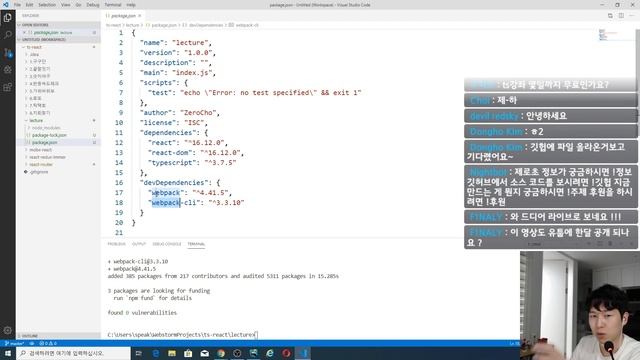The height and width of the screenshot is (360, 640).
Task: Open the Explorer view in activity bar
Action: pyautogui.click(x=7, y=18)
